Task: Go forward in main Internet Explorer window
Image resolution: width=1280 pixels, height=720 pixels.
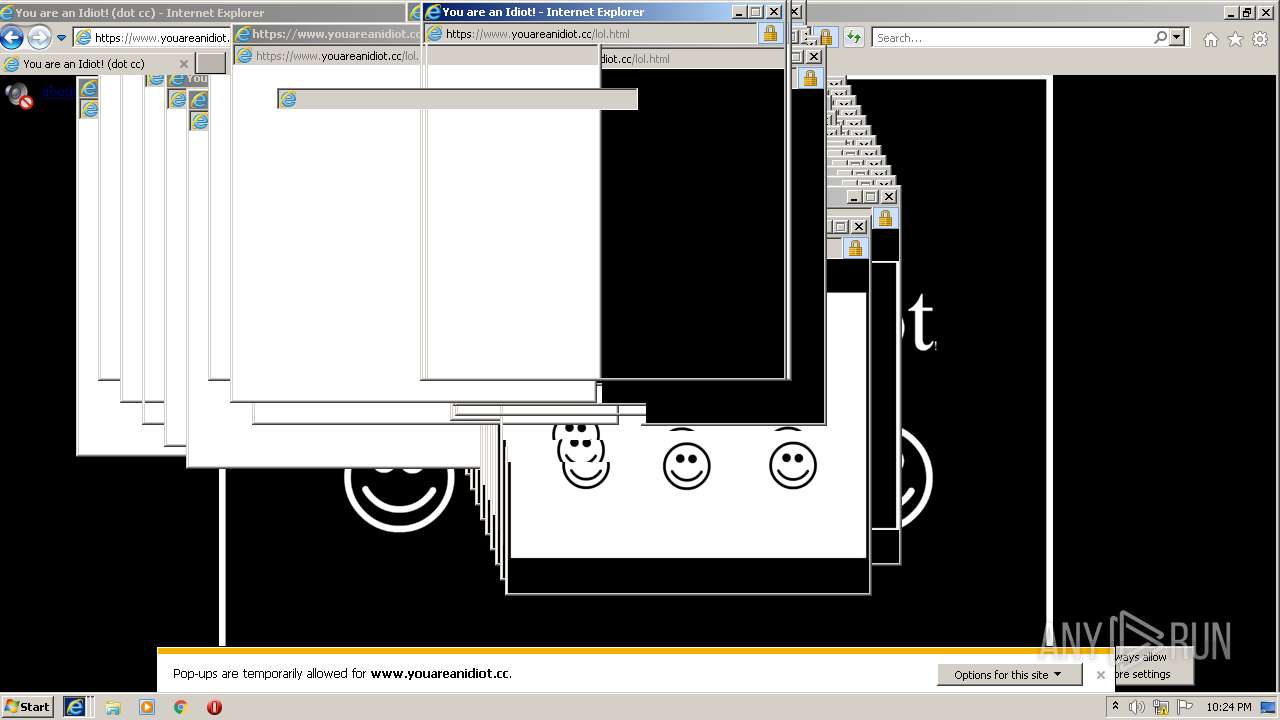Action: 39,38
